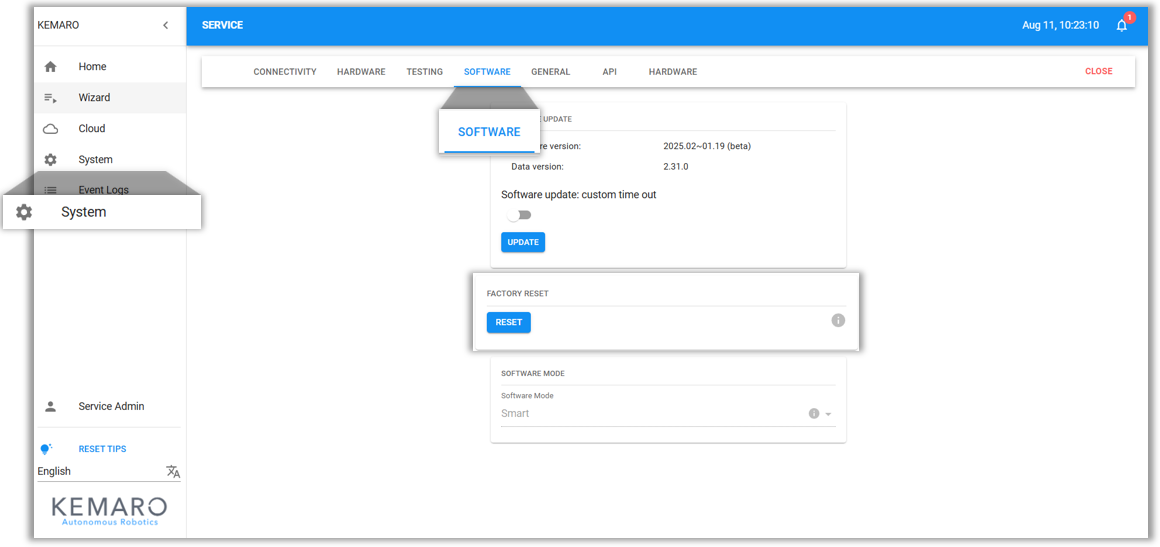Open Wizard in the sidebar
This screenshot has width=1160, height=547.
click(109, 98)
